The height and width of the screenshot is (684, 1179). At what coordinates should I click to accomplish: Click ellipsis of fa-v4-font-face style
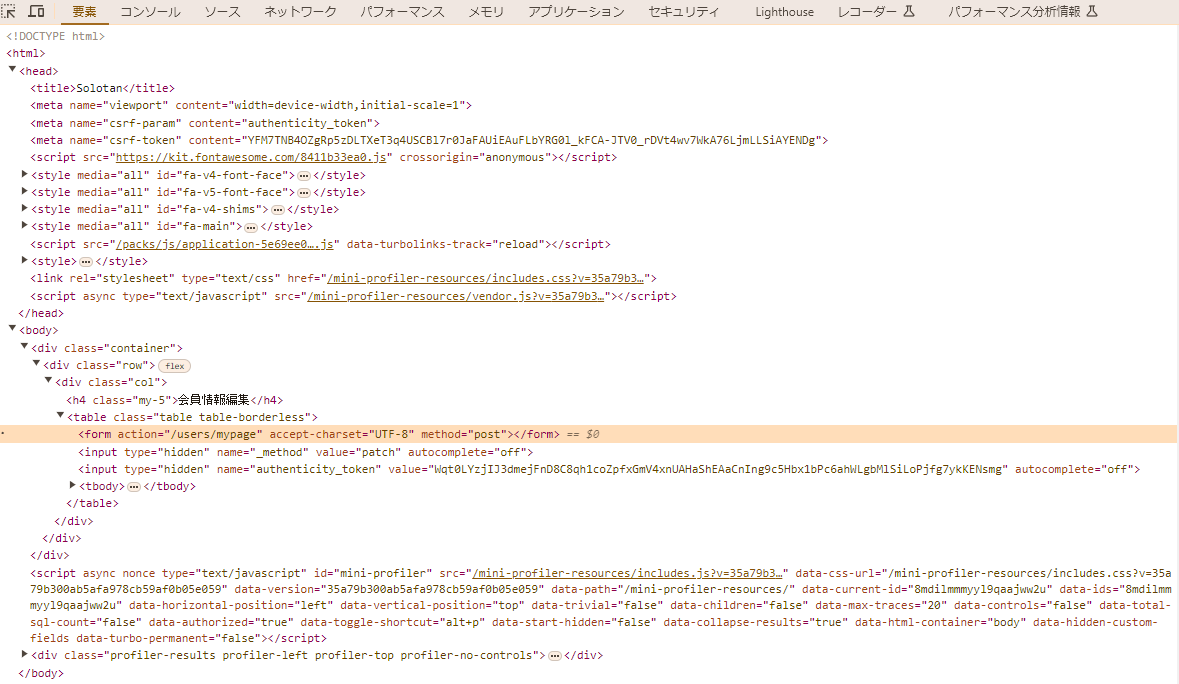coord(304,176)
